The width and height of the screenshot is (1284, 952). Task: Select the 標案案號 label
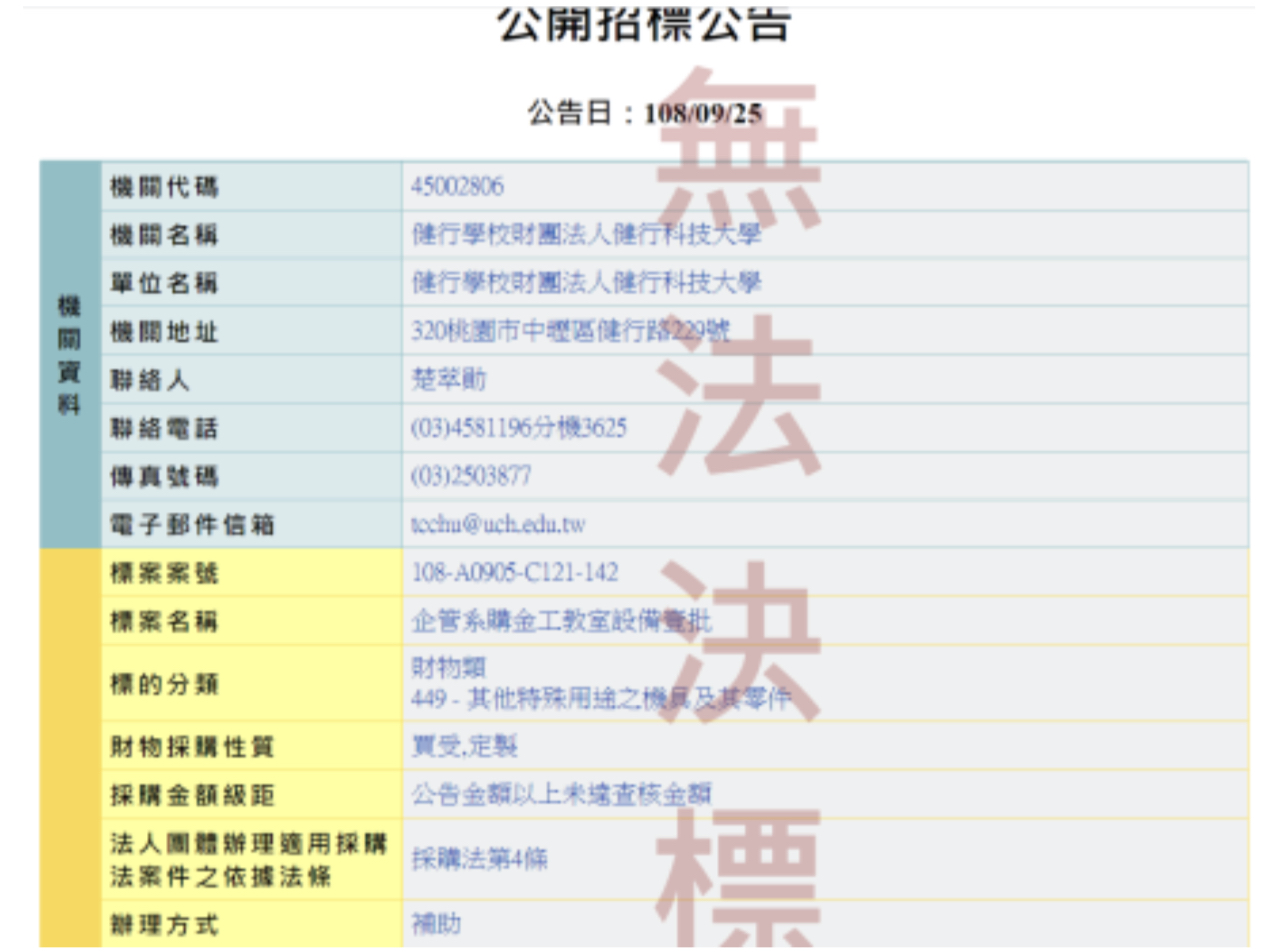[x=164, y=574]
